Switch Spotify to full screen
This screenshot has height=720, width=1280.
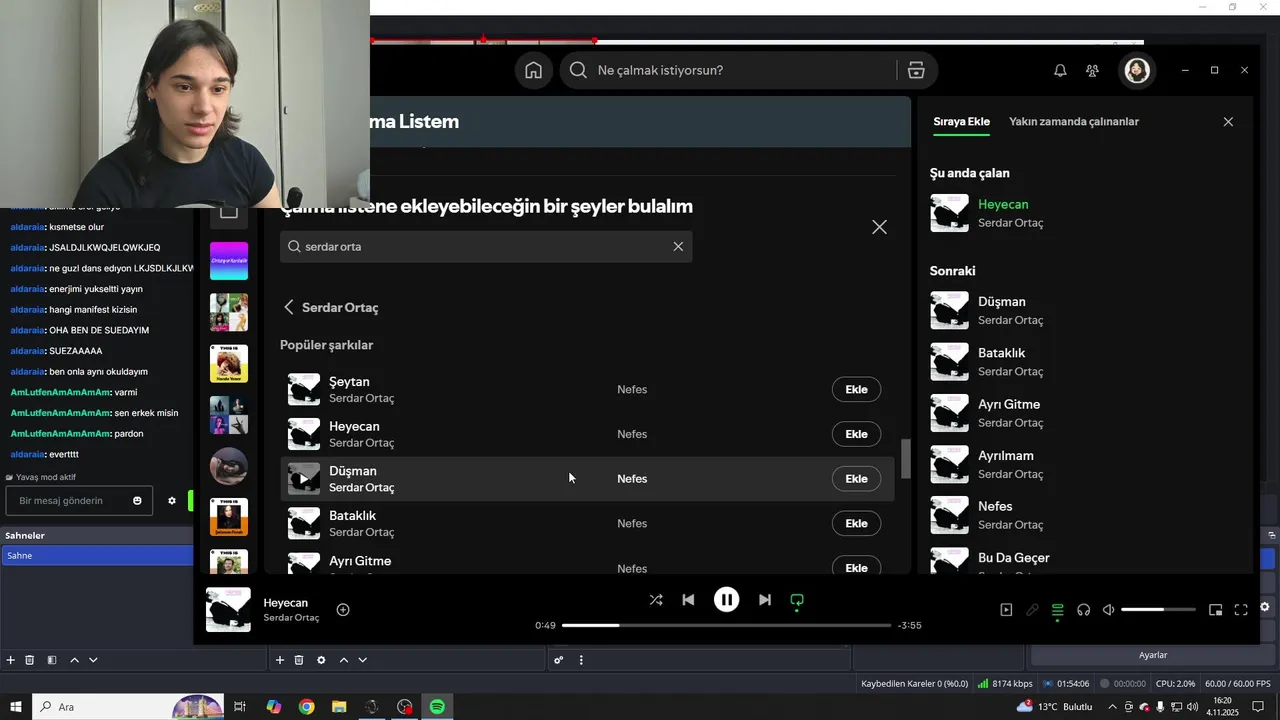[1241, 610]
